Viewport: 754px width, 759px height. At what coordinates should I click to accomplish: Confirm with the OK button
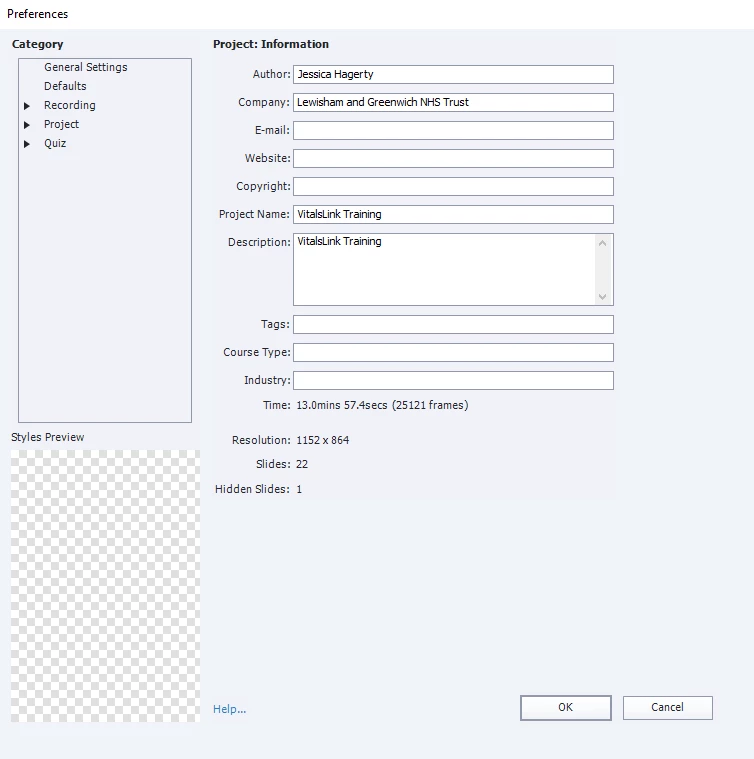tap(566, 708)
